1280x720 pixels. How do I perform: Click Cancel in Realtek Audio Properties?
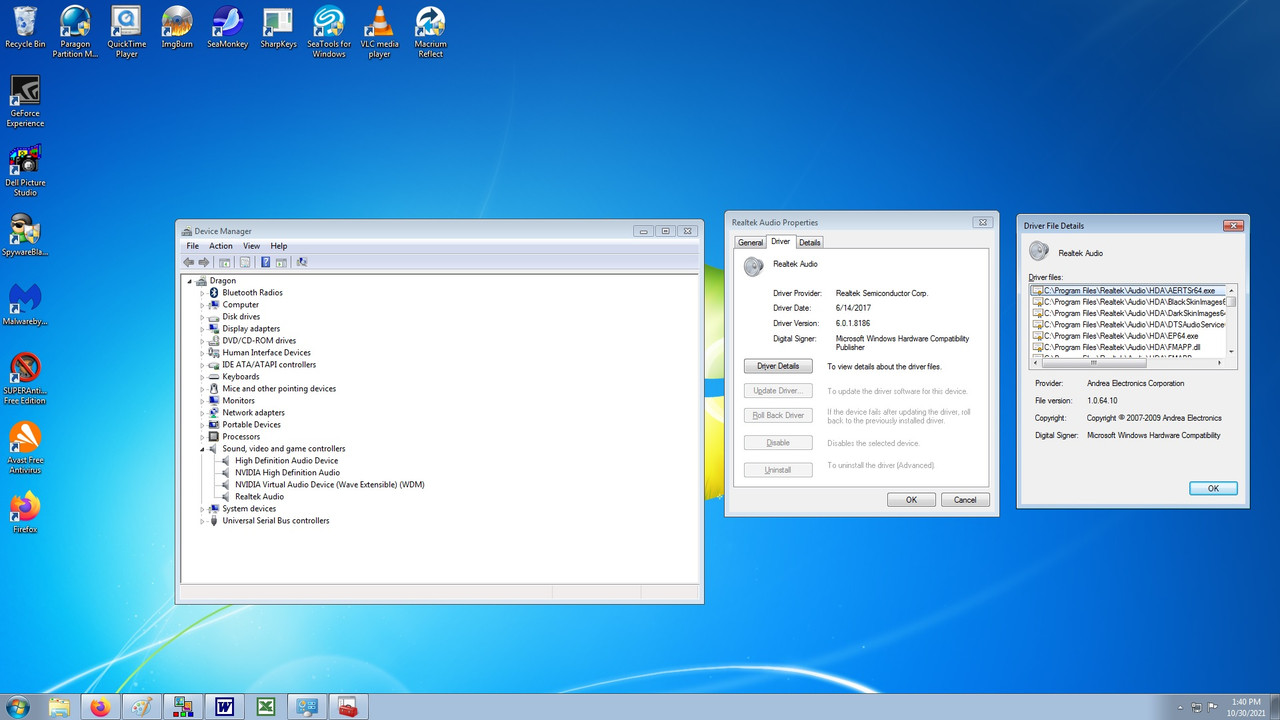click(x=965, y=500)
